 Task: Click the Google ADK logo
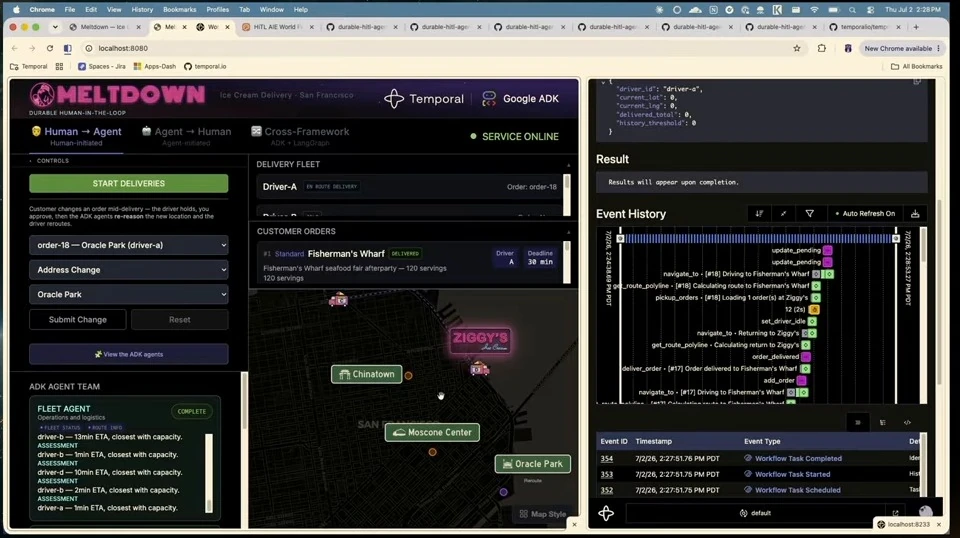520,99
